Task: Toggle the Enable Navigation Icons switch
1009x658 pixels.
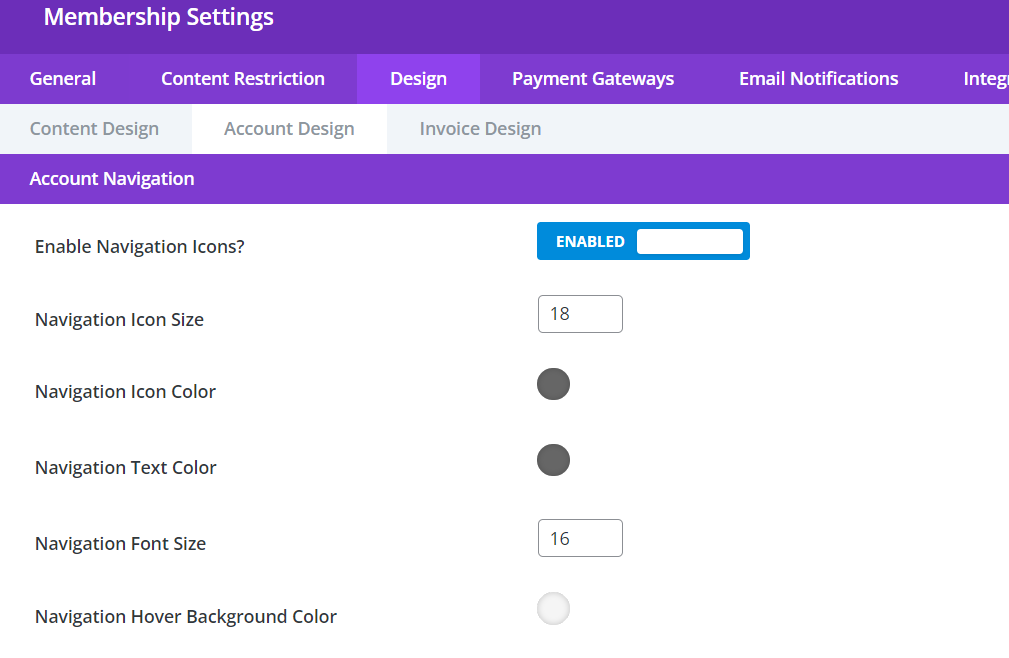Action: click(643, 241)
